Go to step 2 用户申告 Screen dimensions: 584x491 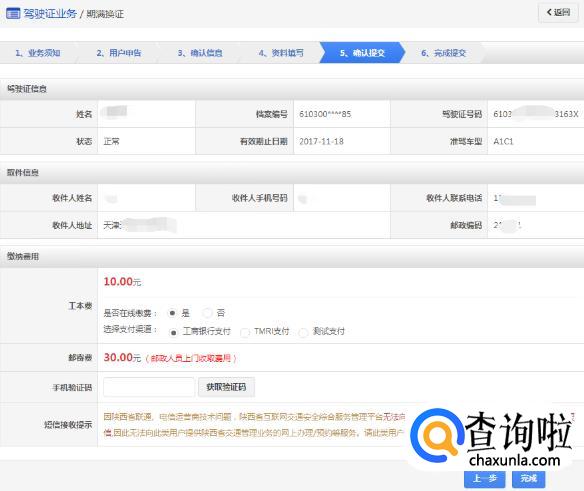click(x=119, y=53)
